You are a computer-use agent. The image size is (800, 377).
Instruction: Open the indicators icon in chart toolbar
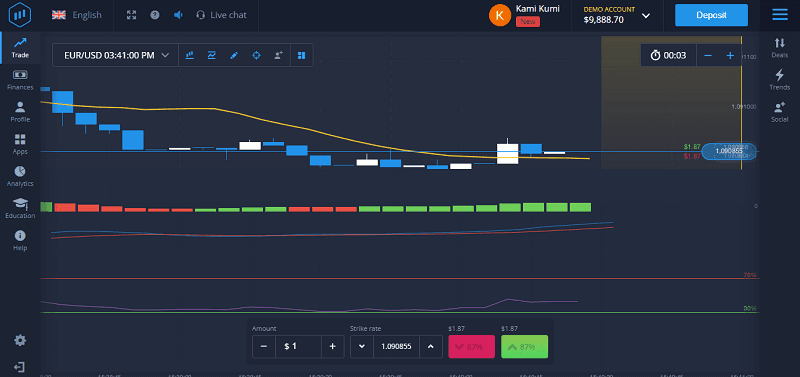coord(212,55)
